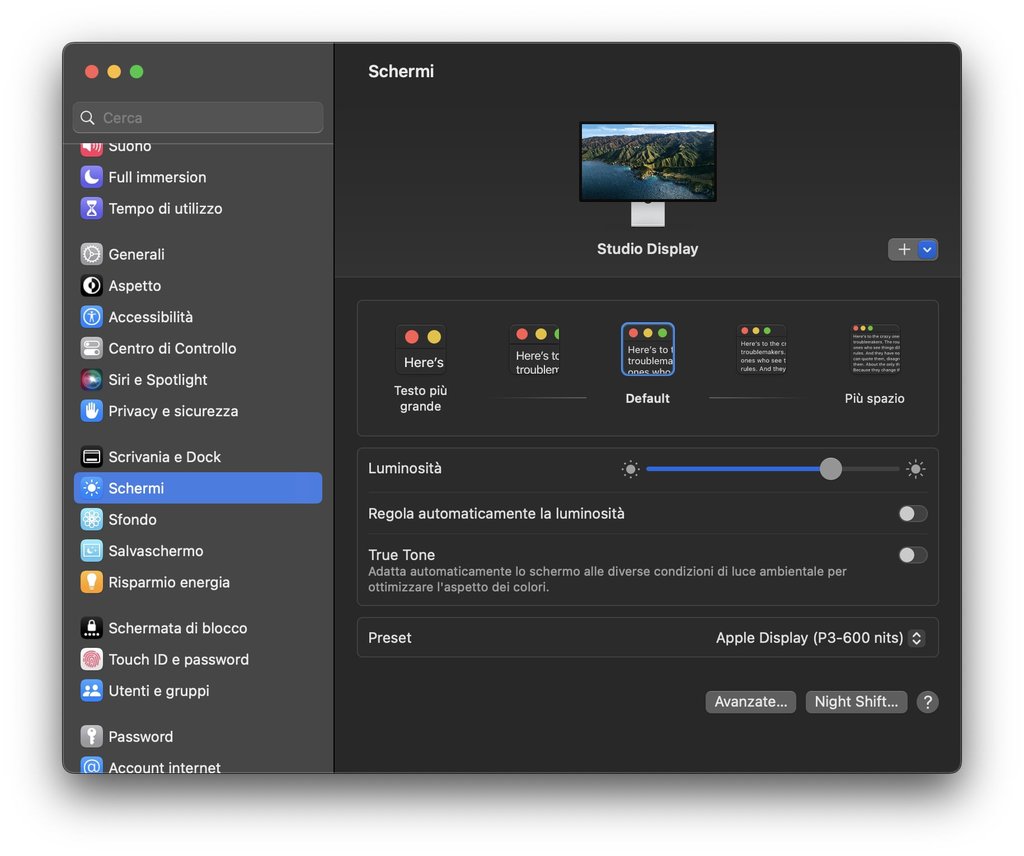Click the Touch ID fingerprint icon

(x=91, y=659)
